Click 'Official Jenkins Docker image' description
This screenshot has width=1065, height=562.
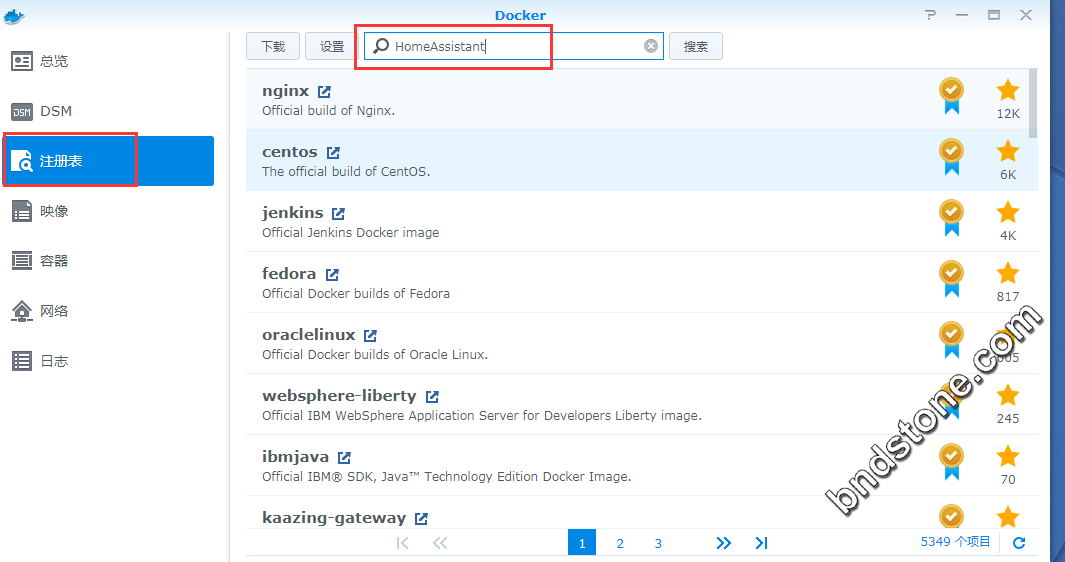tap(350, 232)
